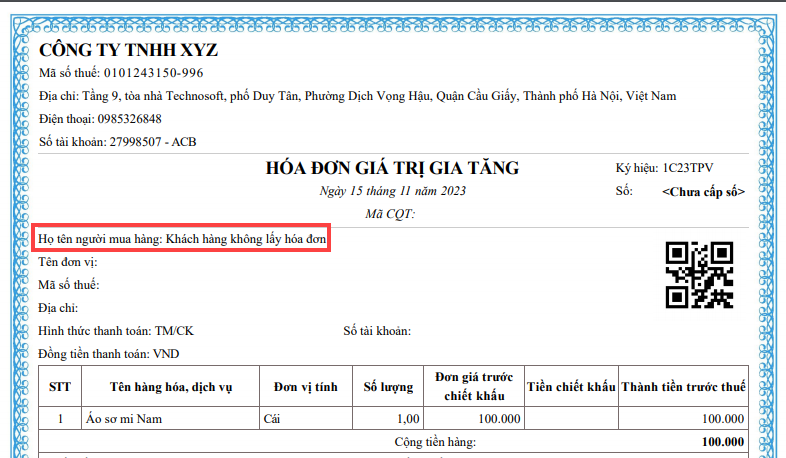Click the HÓA ĐƠN GIÁ TRỊ GIA TĂNG title
Screen dimensions: 786x458
(x=392, y=167)
